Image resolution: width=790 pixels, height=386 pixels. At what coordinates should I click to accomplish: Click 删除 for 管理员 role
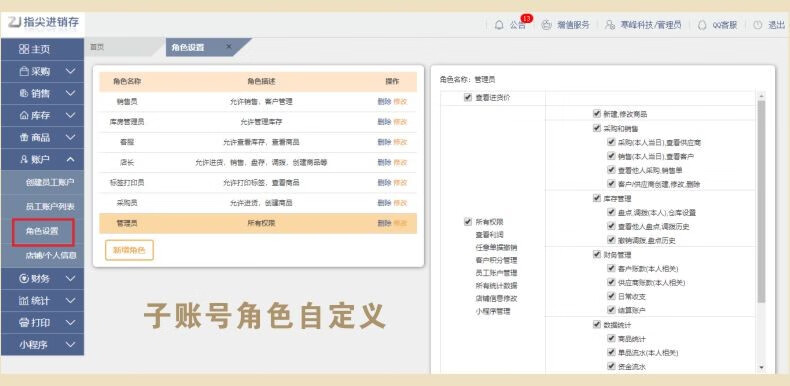(384, 223)
